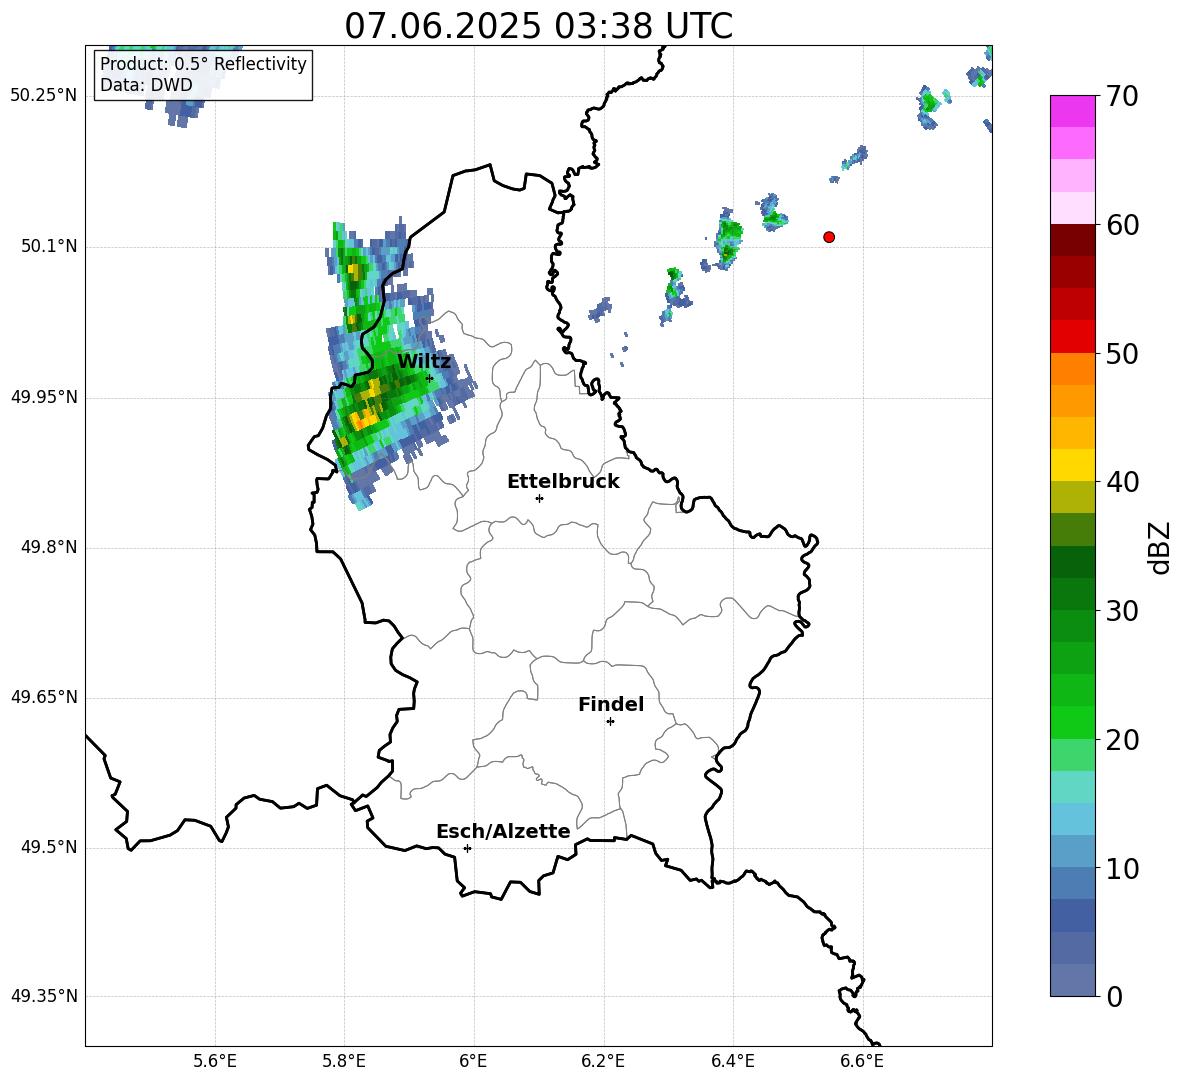Click the 5.6°E longitude label

click(214, 1061)
